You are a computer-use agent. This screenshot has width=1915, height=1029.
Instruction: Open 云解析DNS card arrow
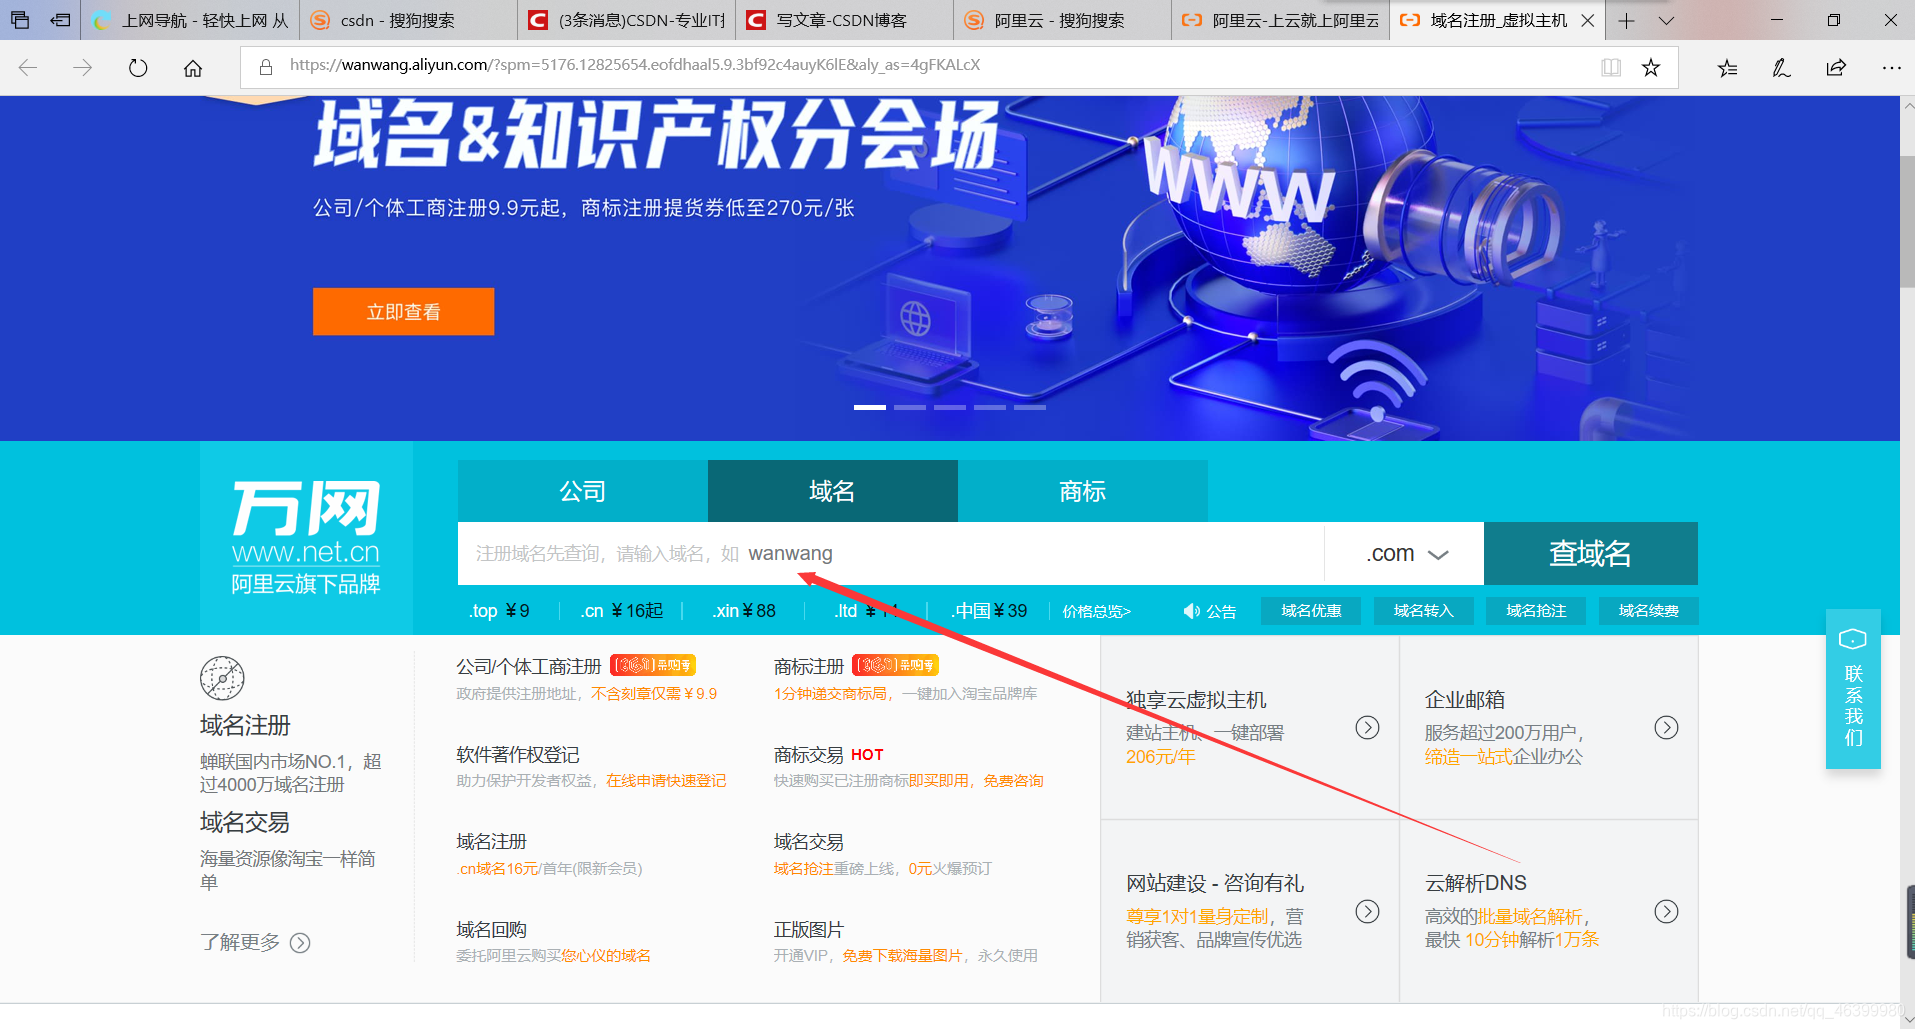[x=1666, y=911]
